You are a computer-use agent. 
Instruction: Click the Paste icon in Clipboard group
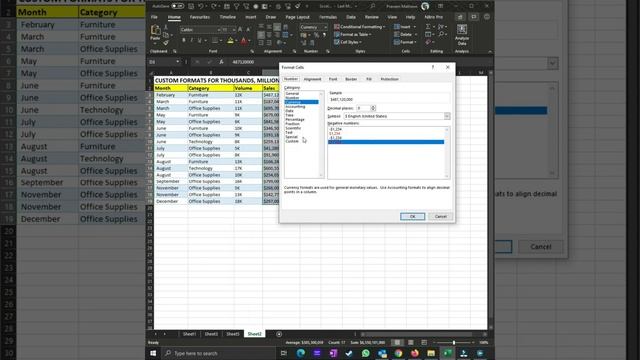click(x=155, y=31)
